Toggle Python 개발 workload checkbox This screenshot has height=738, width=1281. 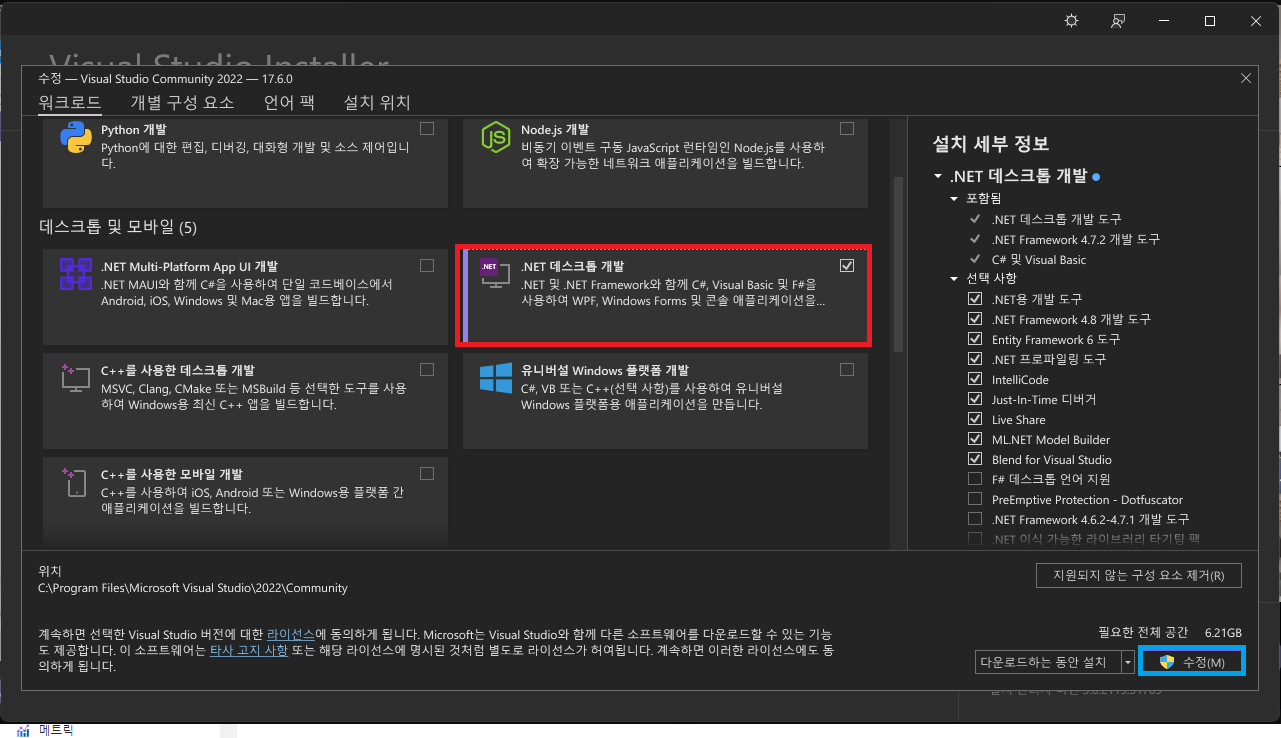[x=427, y=129]
